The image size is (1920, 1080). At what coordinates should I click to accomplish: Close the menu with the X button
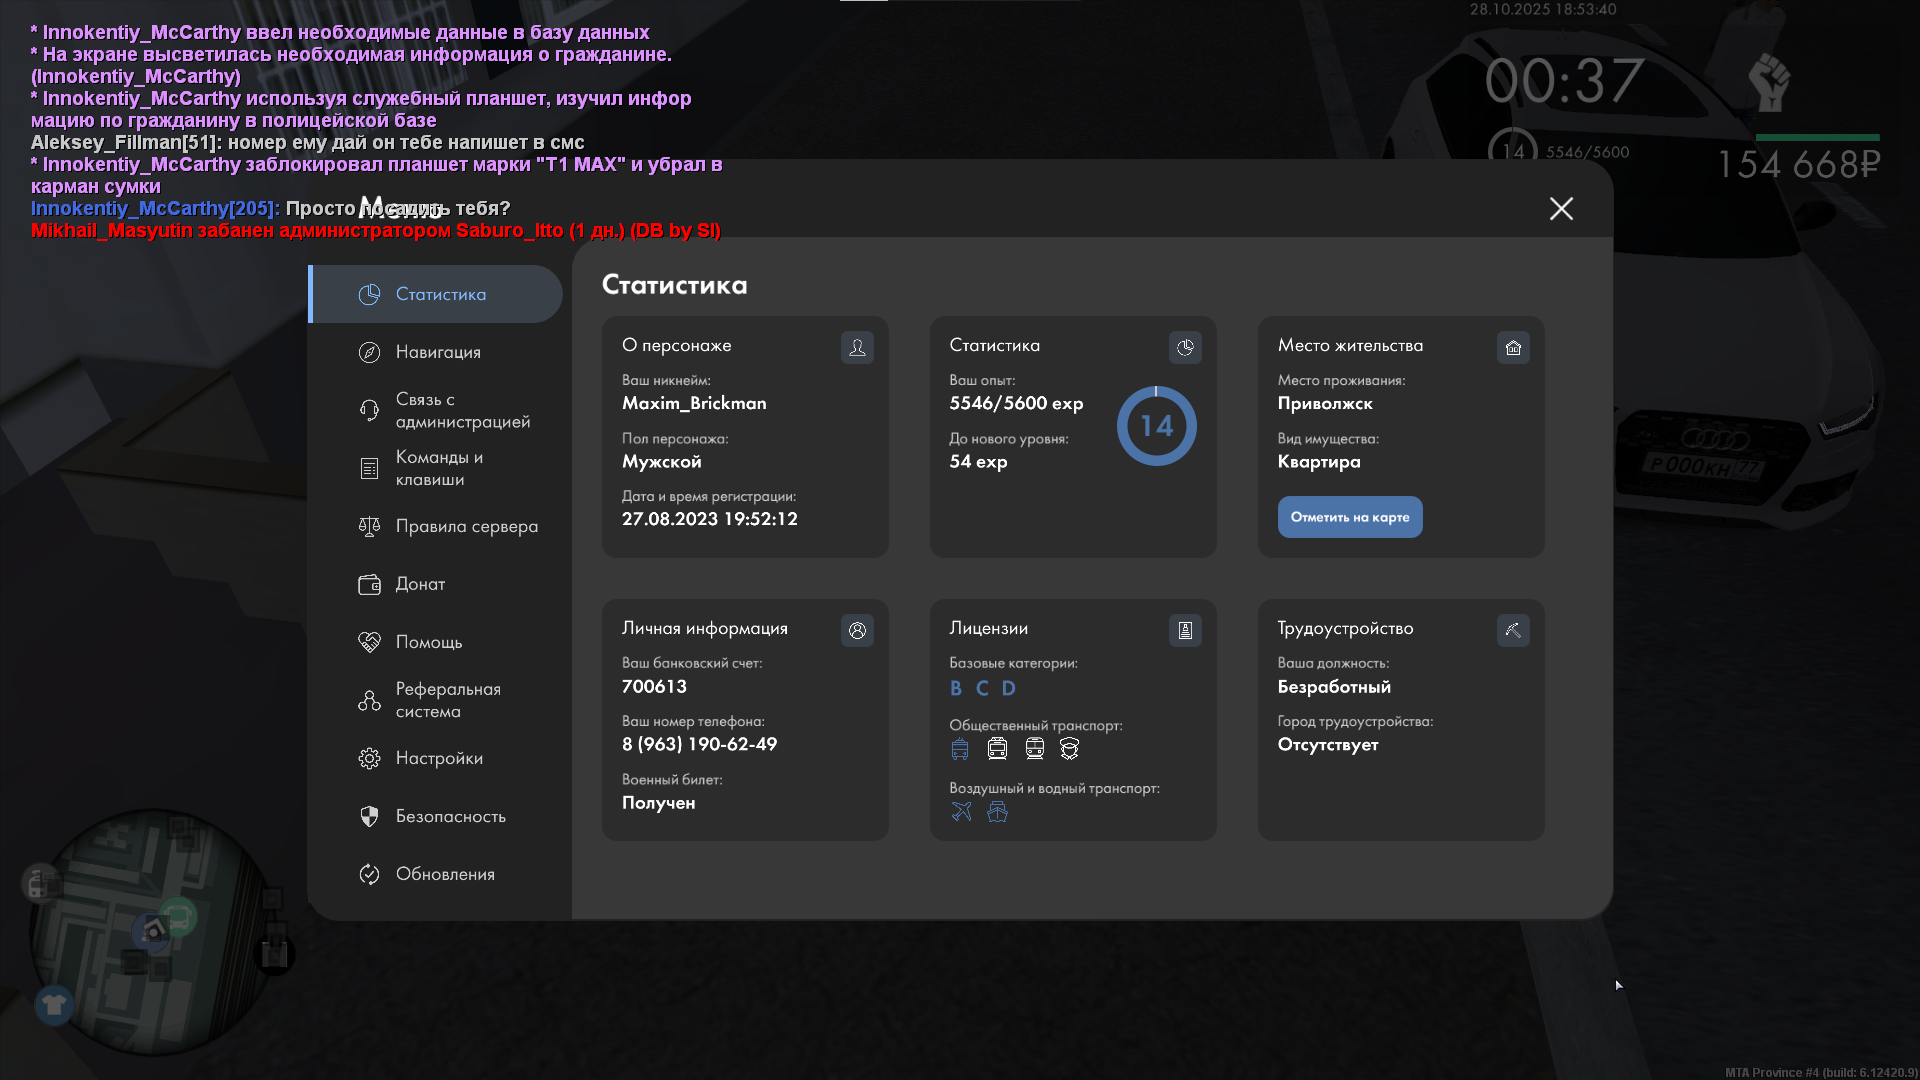coord(1561,208)
